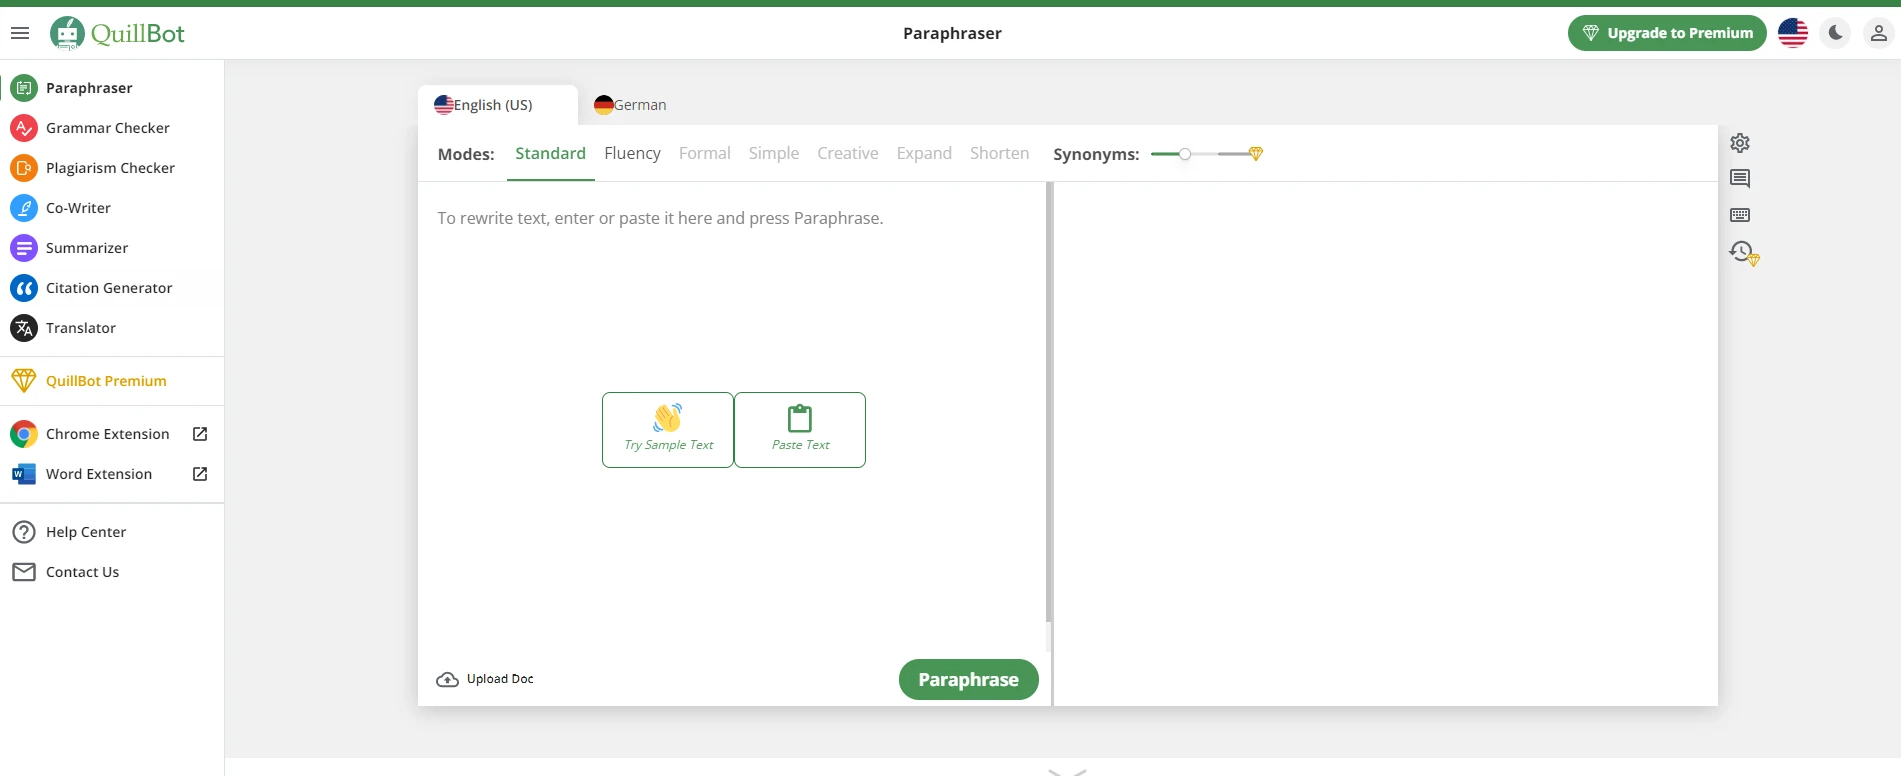Select the Creative mode
This screenshot has height=776, width=1901.
(x=848, y=153)
